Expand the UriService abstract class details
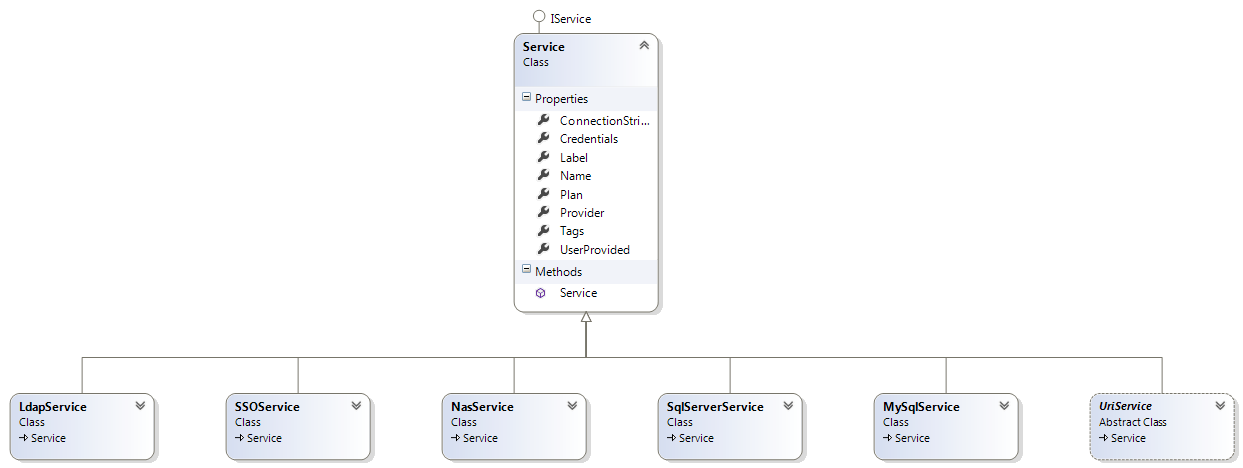Screen dimensions: 1243x468 [x=1220, y=406]
